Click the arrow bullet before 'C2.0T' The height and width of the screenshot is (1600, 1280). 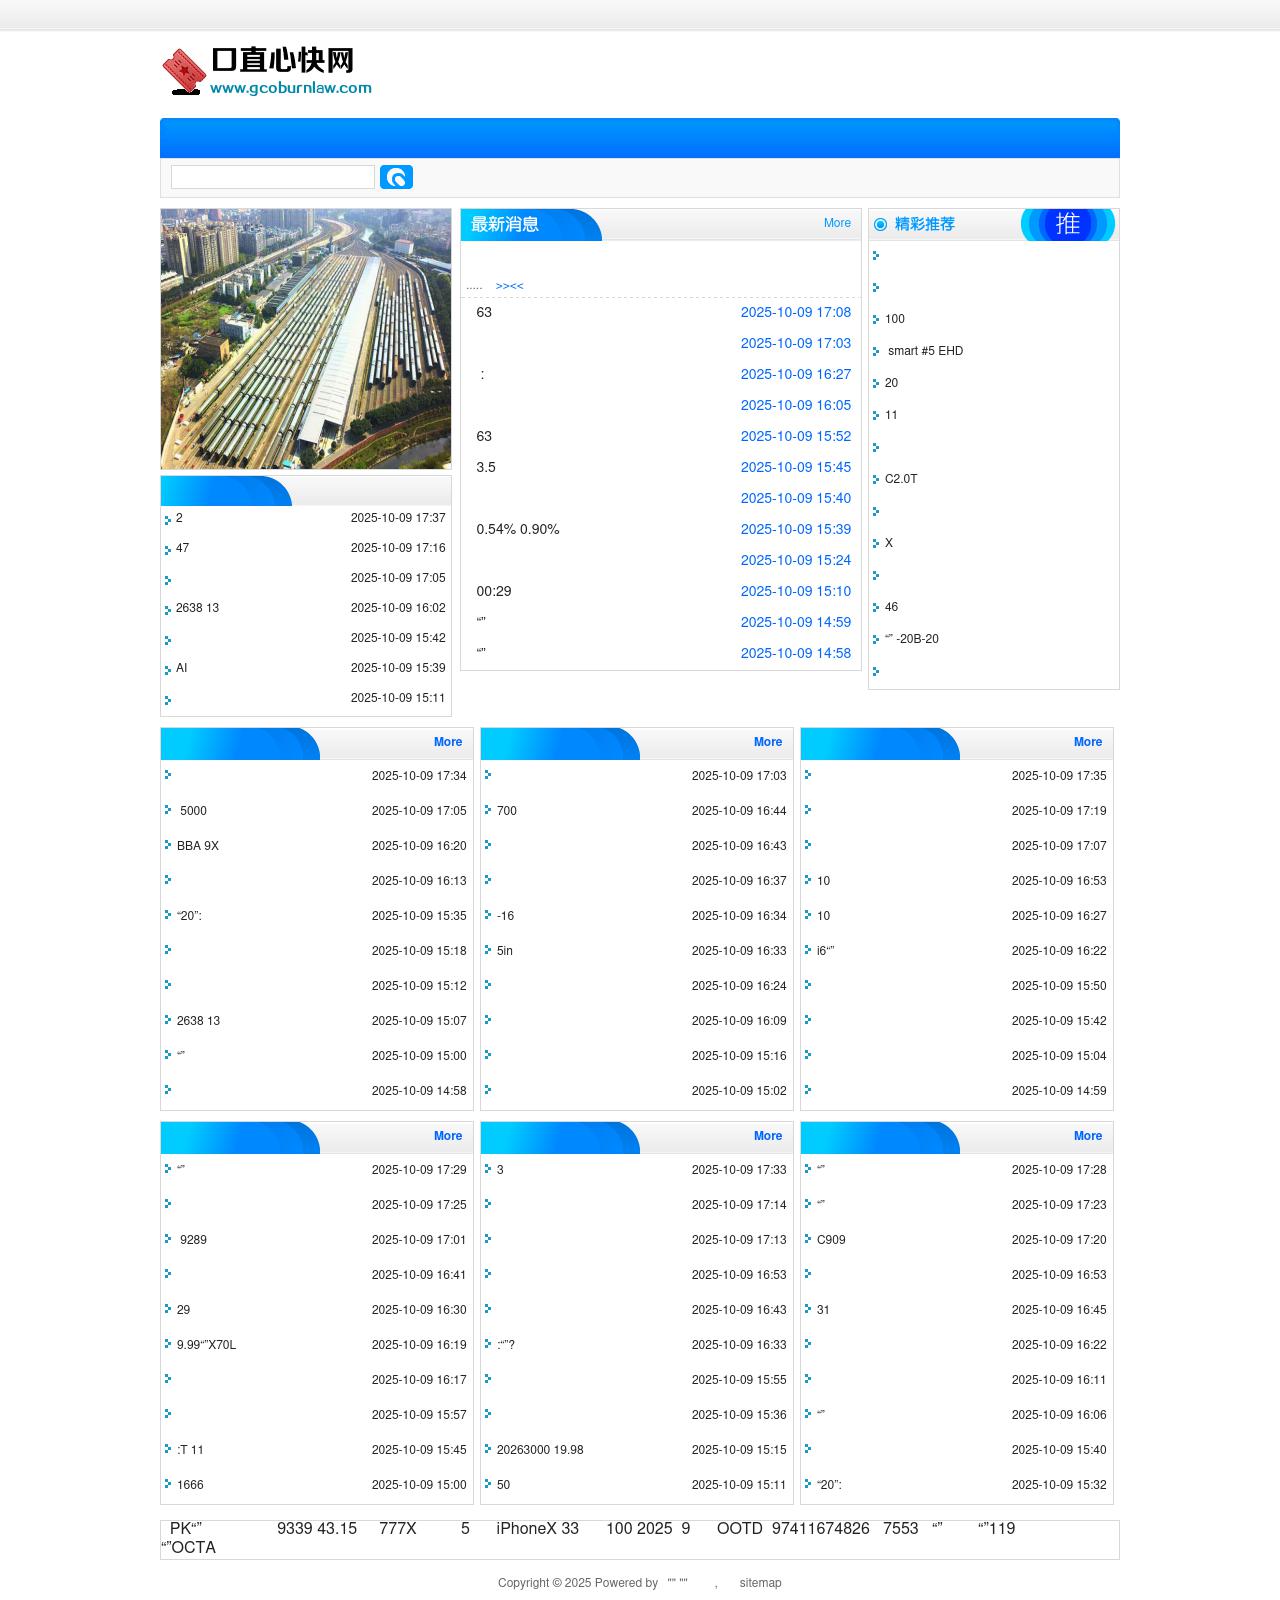click(x=876, y=480)
